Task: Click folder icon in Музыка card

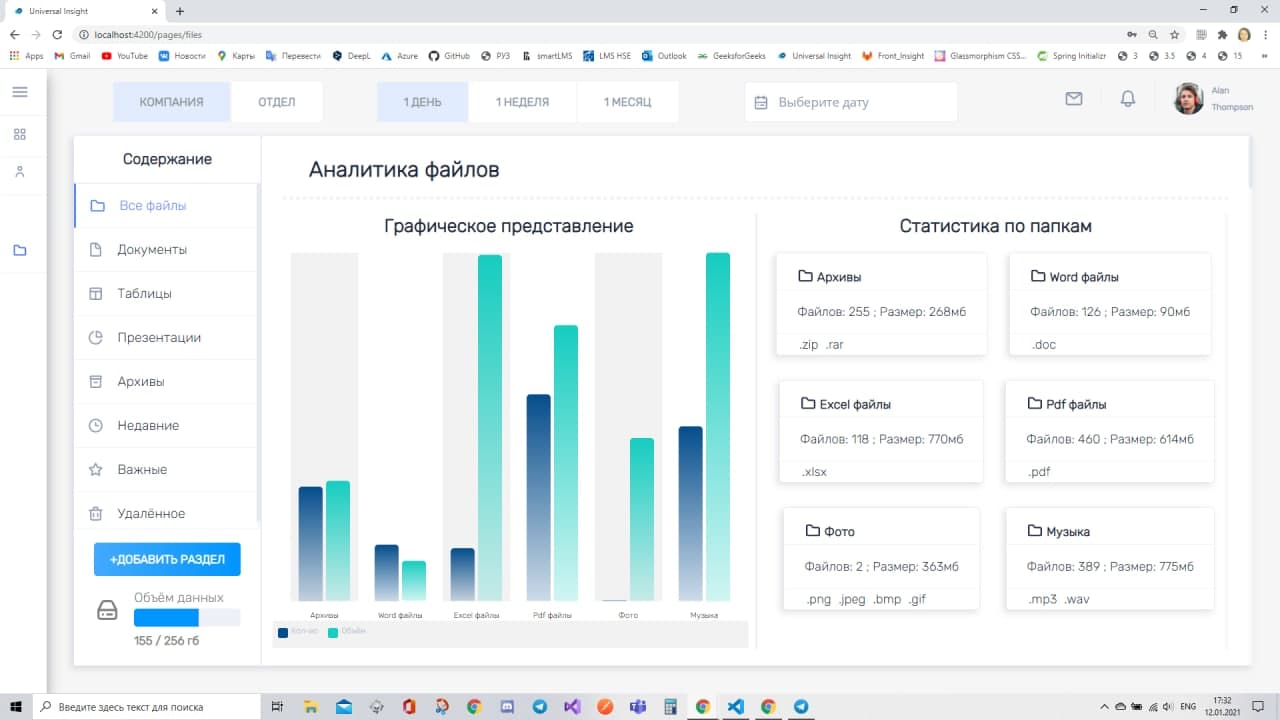Action: click(x=1035, y=531)
